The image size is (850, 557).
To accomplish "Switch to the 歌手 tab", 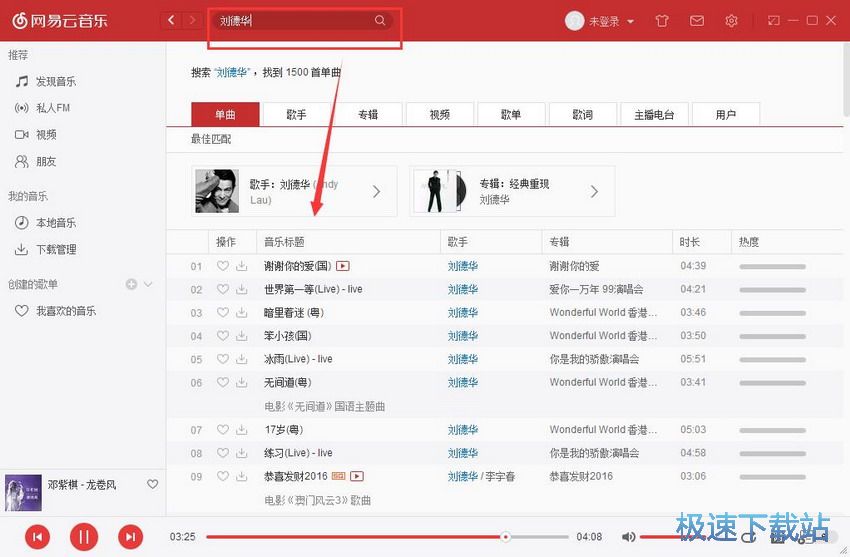I will coord(297,114).
